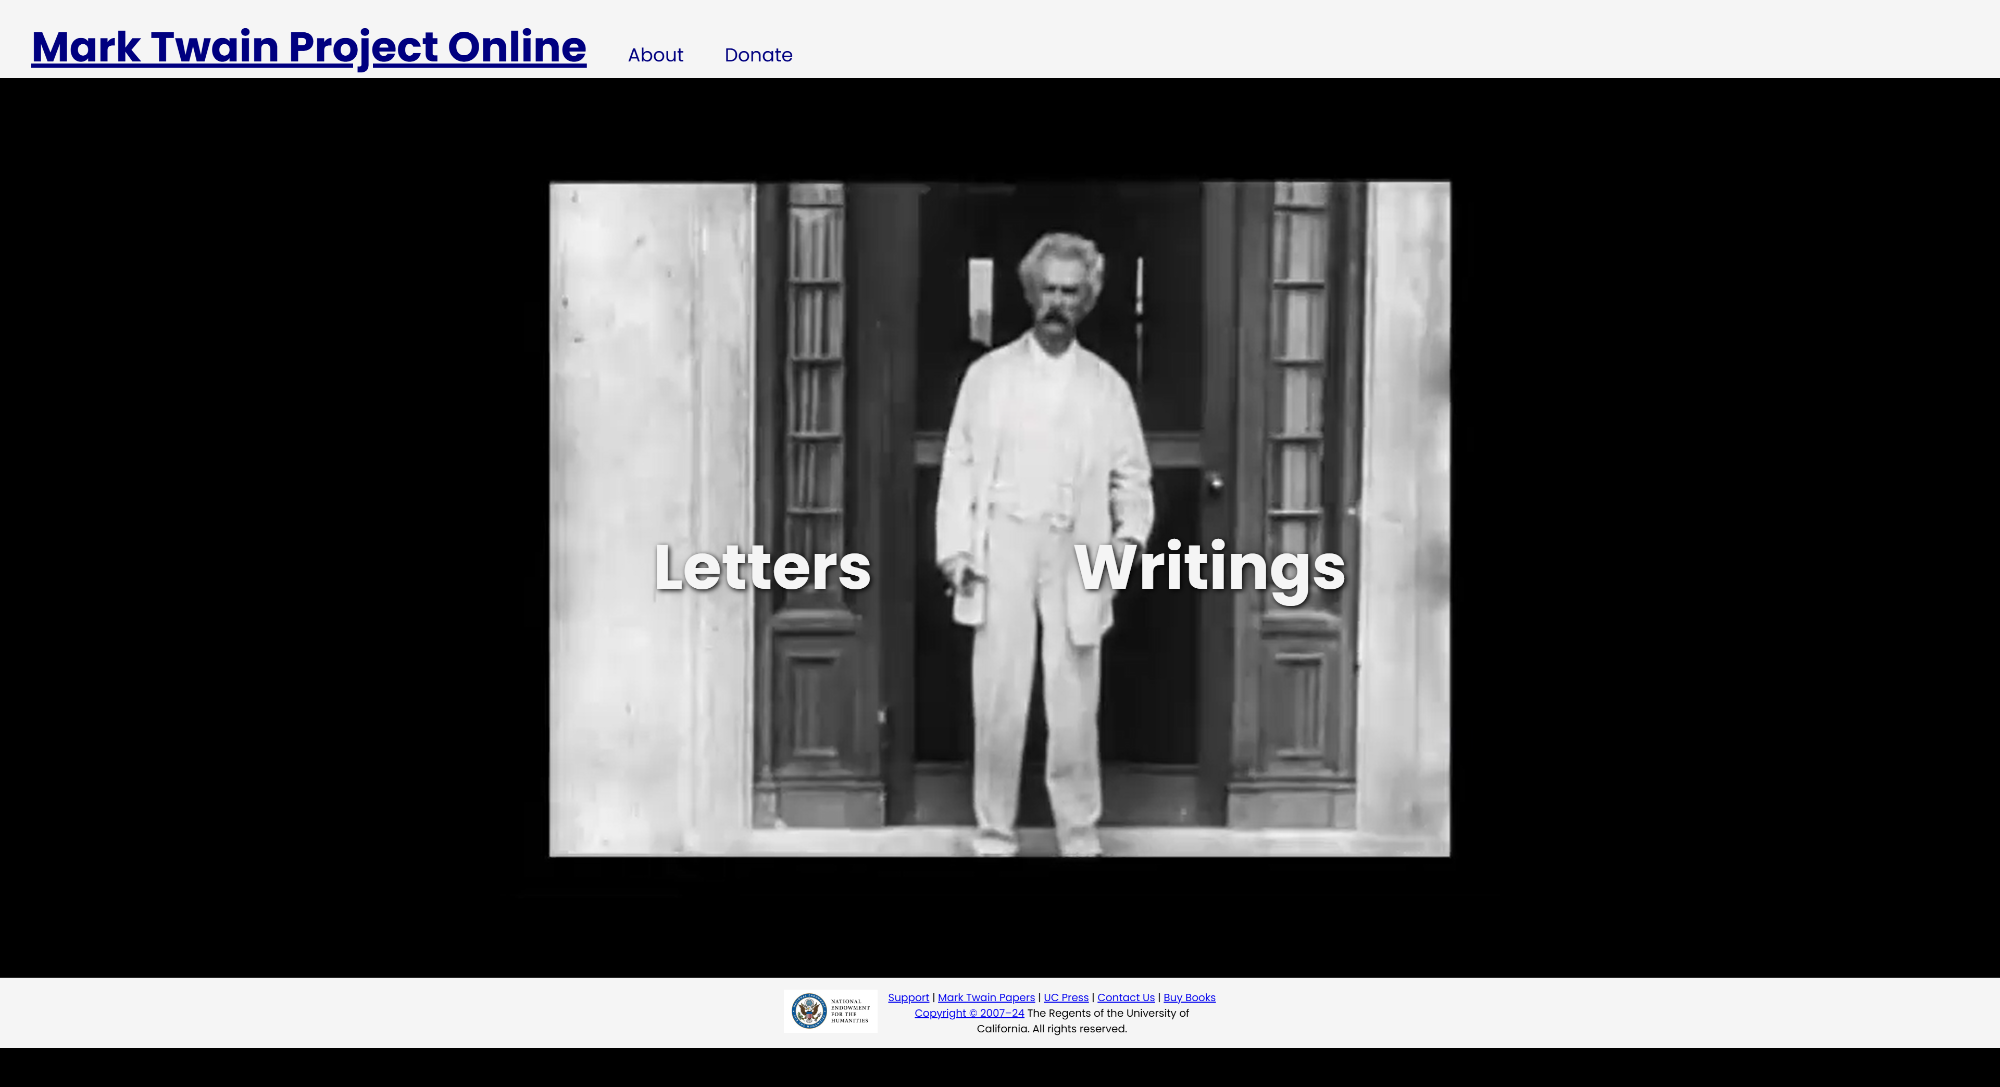Click the doorknob on the door
Image resolution: width=2000 pixels, height=1087 pixels.
pos(1215,484)
